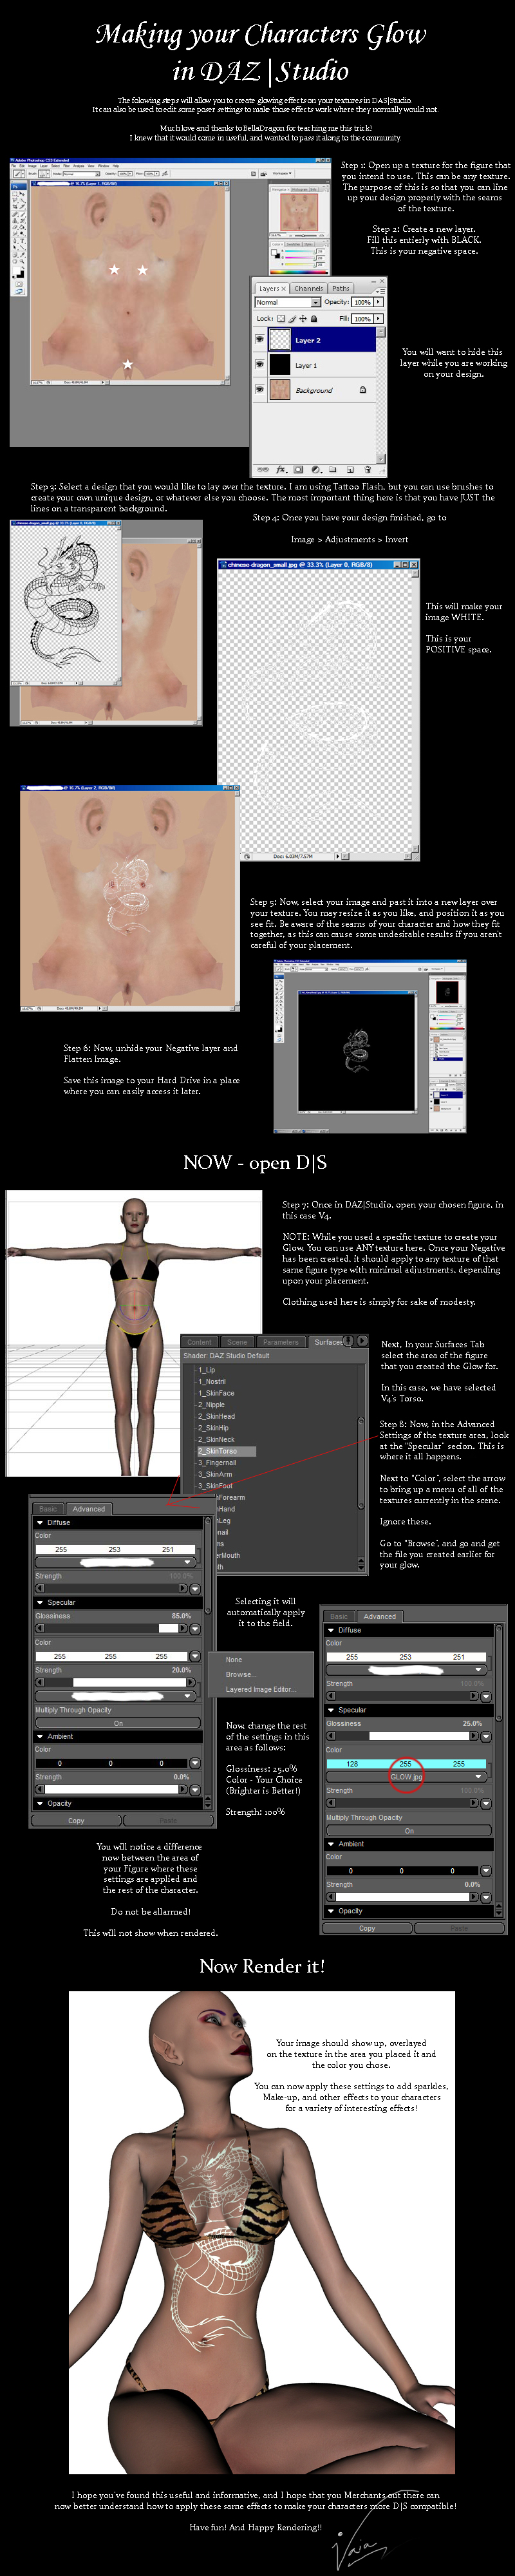Click the delete layer trash icon
Image resolution: width=515 pixels, height=2576 pixels.
pos(368,469)
